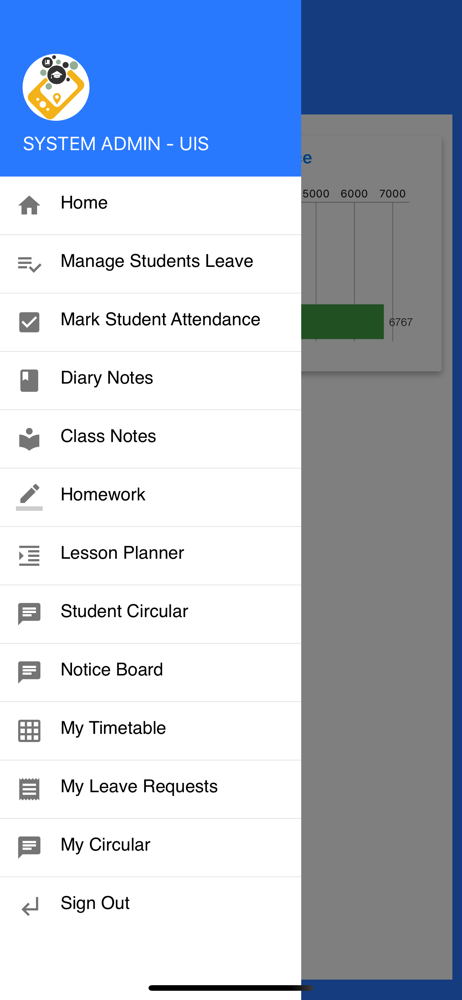The width and height of the screenshot is (462, 1000).
Task: Open the Class Notes label
Action: tap(108, 436)
